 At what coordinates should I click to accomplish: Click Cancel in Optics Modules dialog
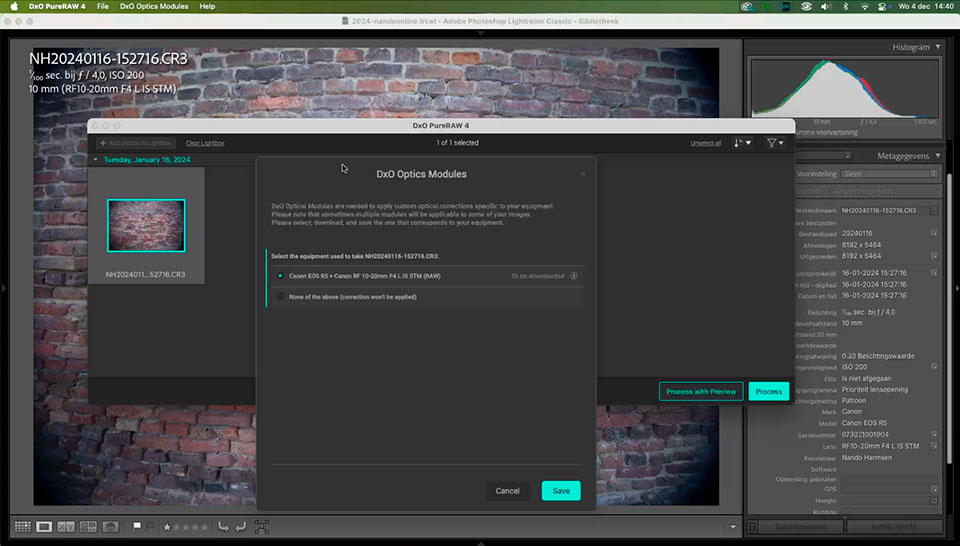[x=508, y=491]
